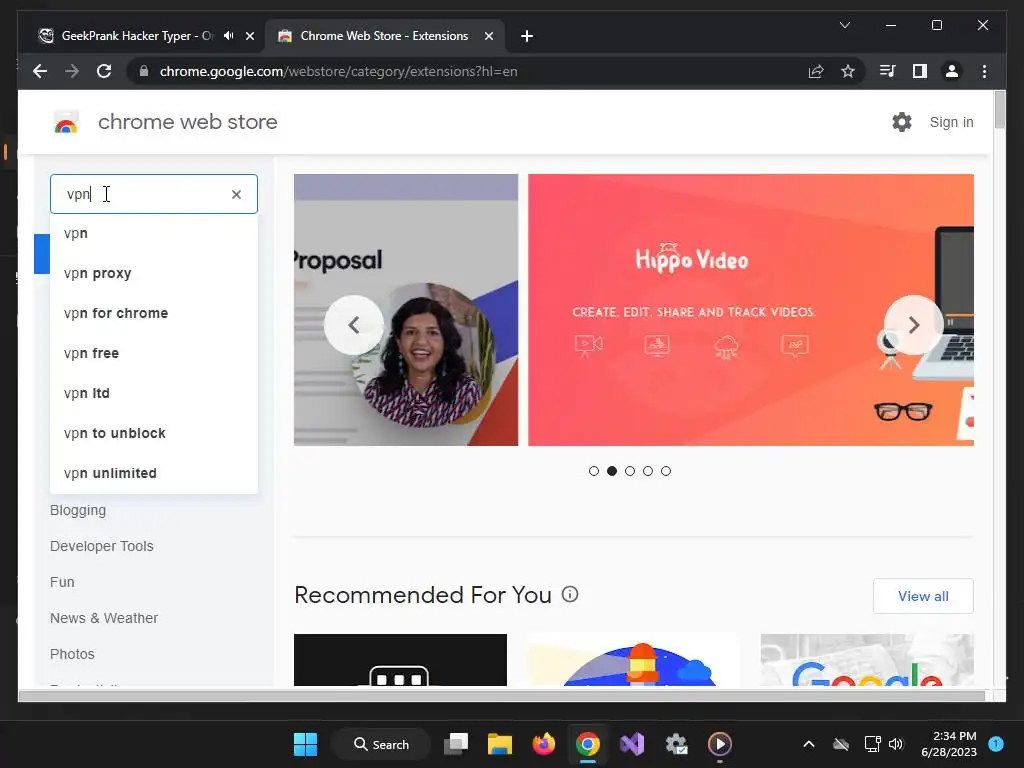The height and width of the screenshot is (768, 1024).
Task: Open clock and date panel
Action: pyautogui.click(x=949, y=744)
